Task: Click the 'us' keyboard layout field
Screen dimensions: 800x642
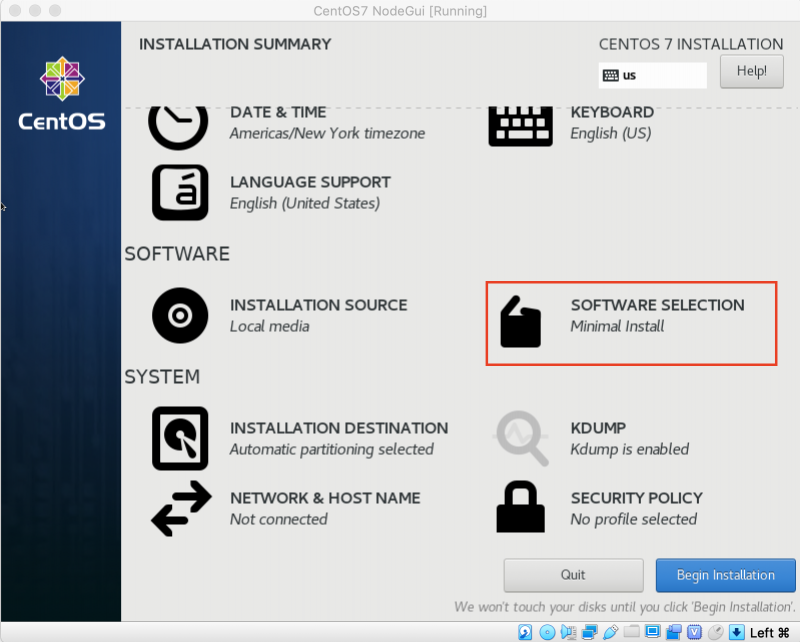Action: [652, 75]
